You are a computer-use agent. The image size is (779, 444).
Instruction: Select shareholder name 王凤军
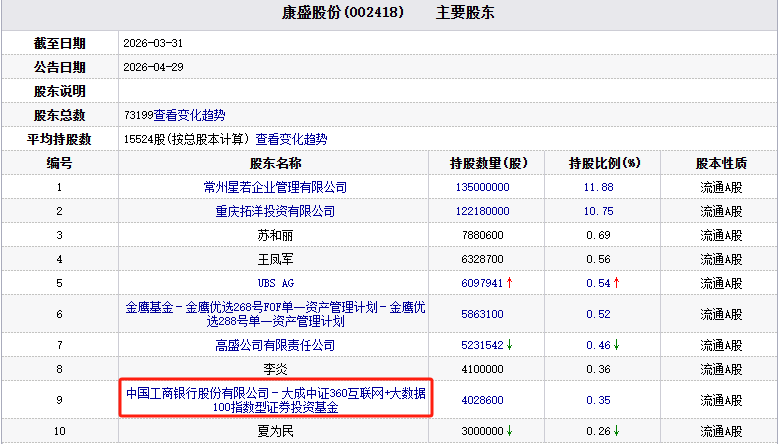(x=275, y=259)
